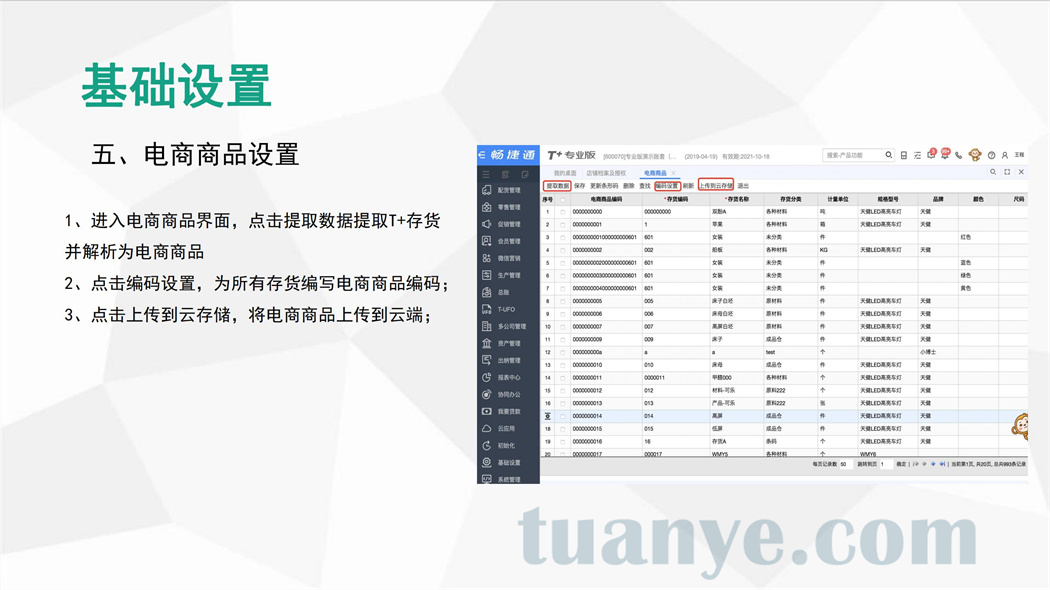Open the 总账 ledger icon

pos(487,292)
